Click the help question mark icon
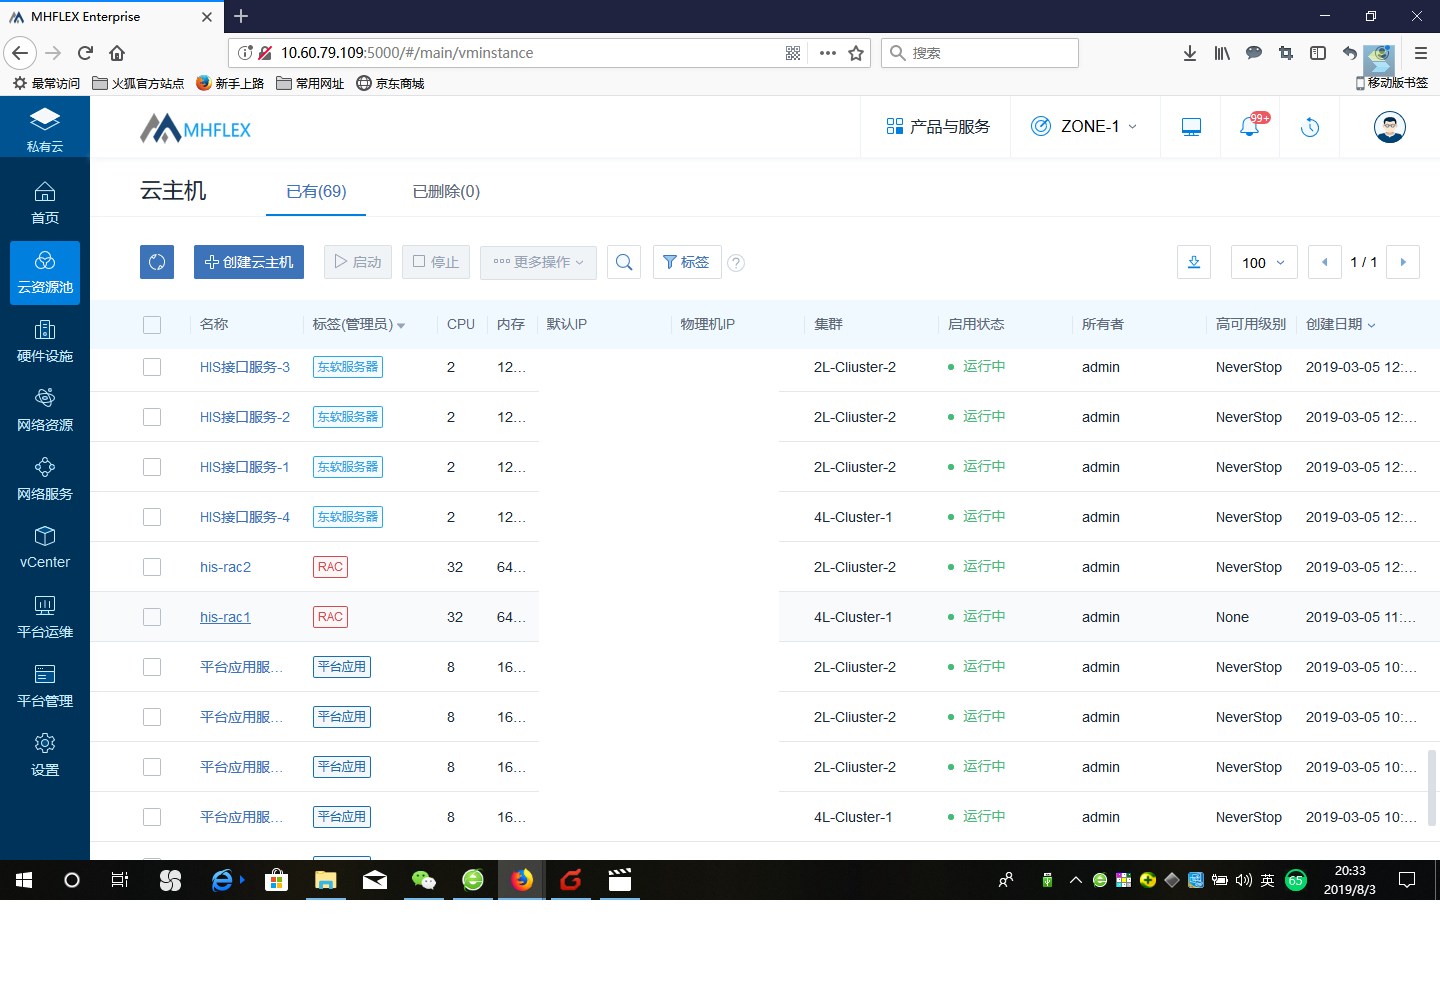Screen dimensions: 1440x999 click(x=736, y=263)
